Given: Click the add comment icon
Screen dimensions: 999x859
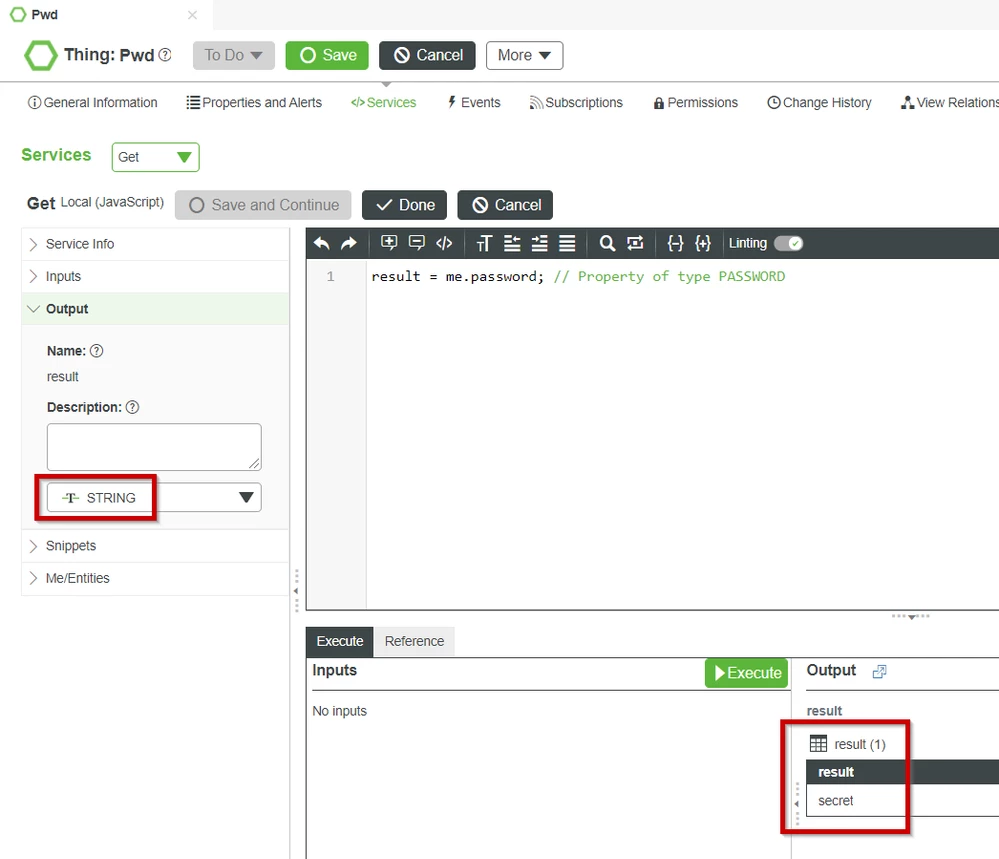Looking at the screenshot, I should pyautogui.click(x=389, y=243).
